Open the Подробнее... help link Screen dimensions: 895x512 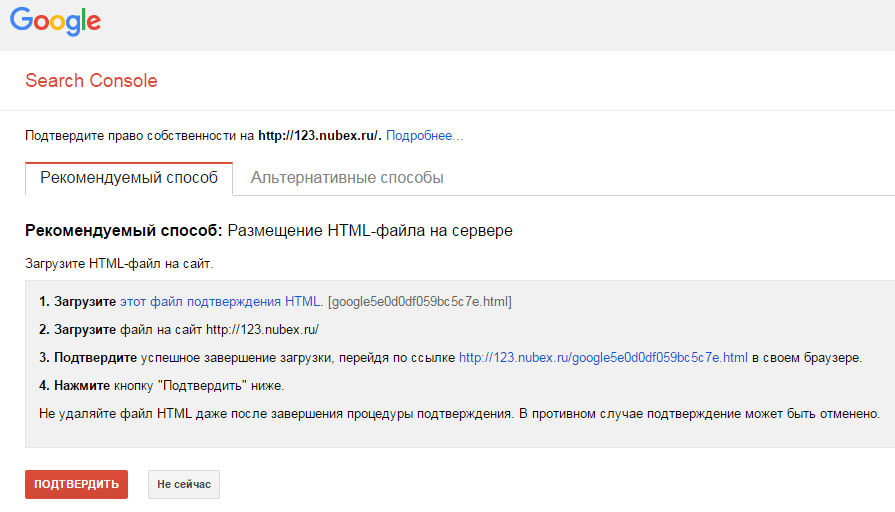(425, 136)
